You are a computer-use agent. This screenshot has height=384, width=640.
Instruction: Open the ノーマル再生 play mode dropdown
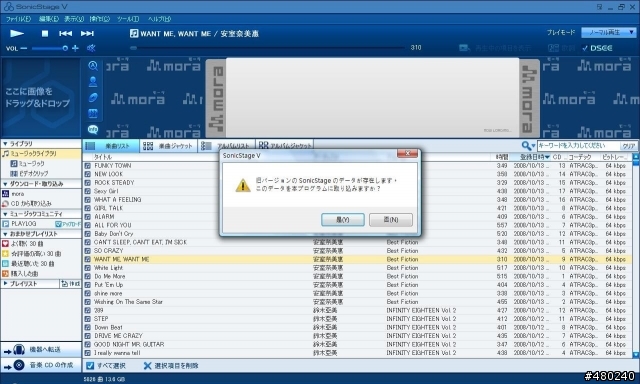coord(609,32)
